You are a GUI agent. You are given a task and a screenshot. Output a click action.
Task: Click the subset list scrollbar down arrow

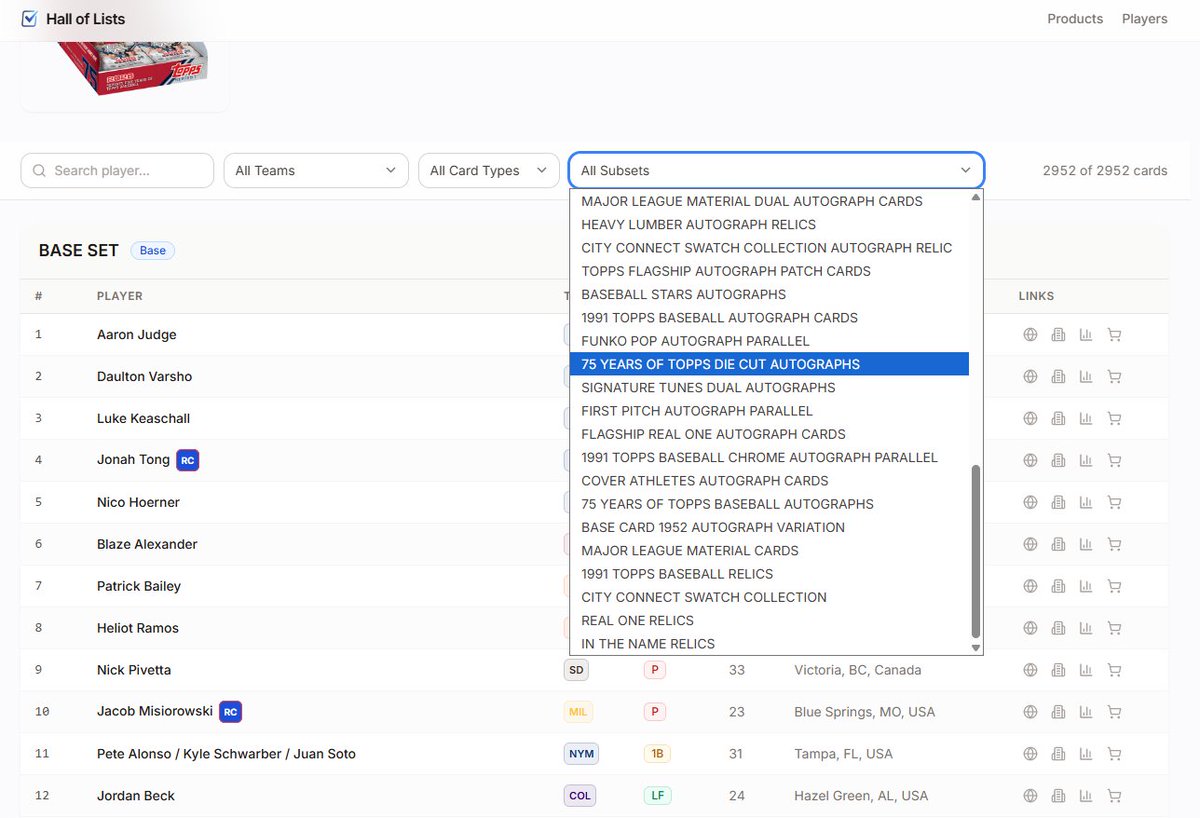coord(976,648)
